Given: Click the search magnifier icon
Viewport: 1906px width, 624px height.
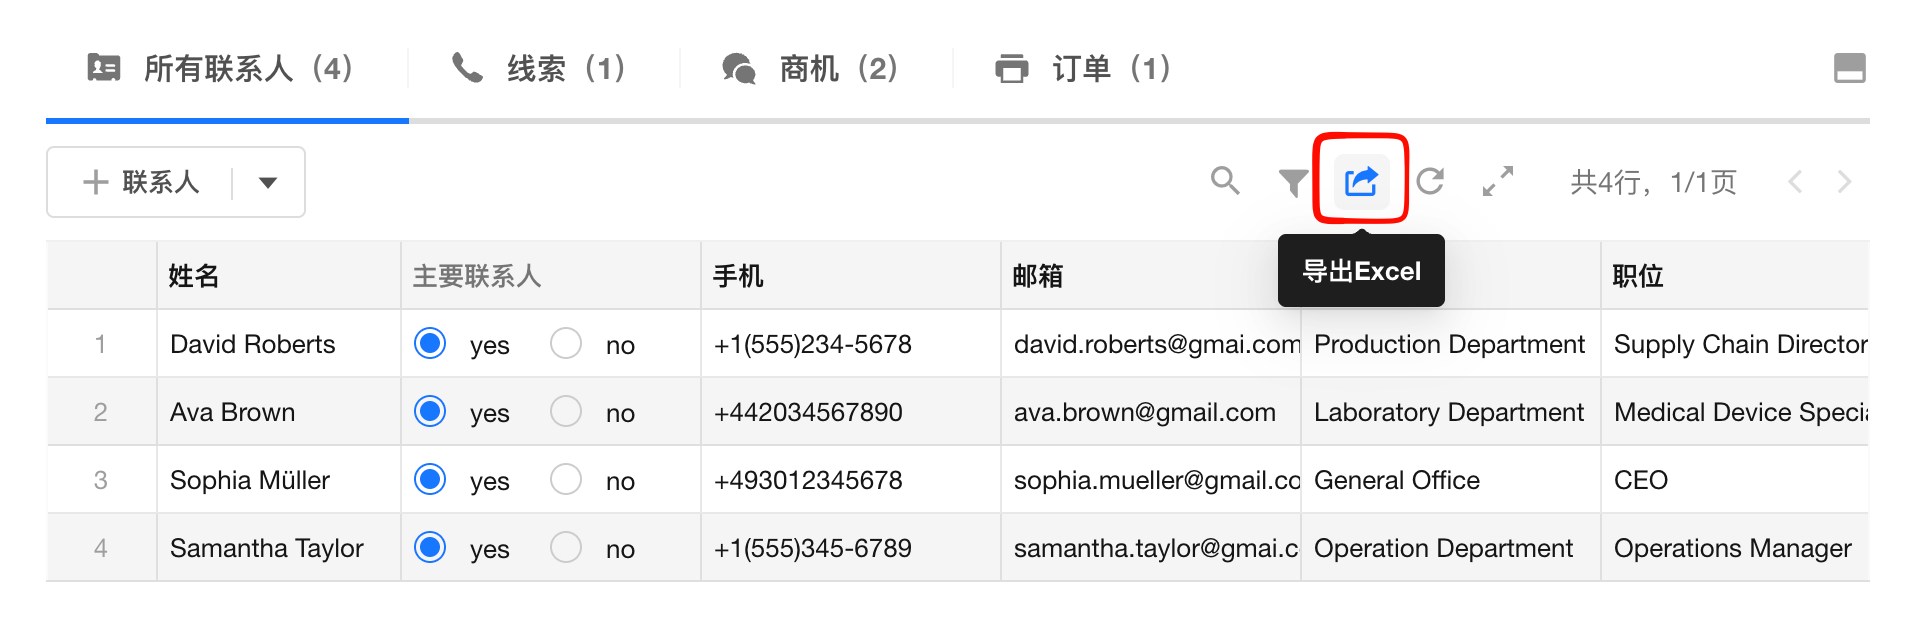Looking at the screenshot, I should tap(1224, 181).
